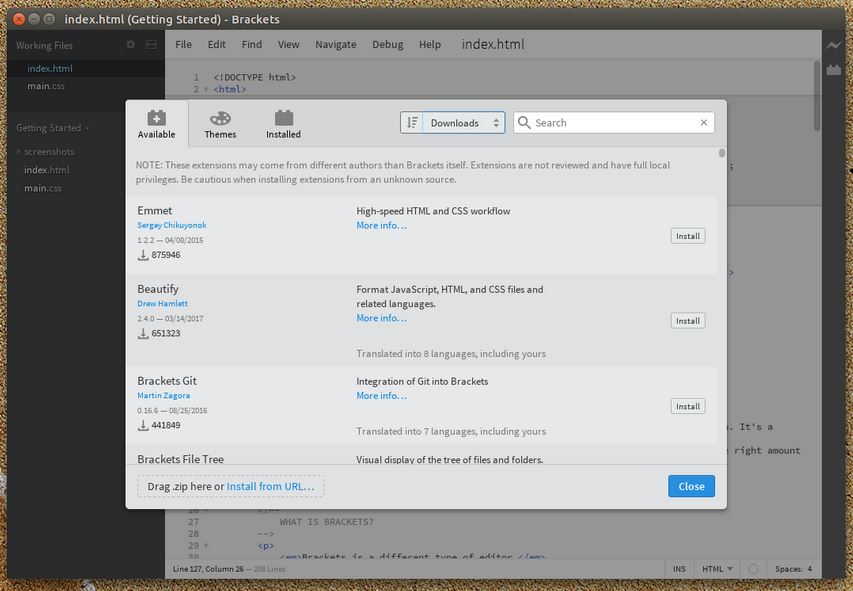Open the Navigate menu
The width and height of the screenshot is (853, 591).
(x=336, y=45)
